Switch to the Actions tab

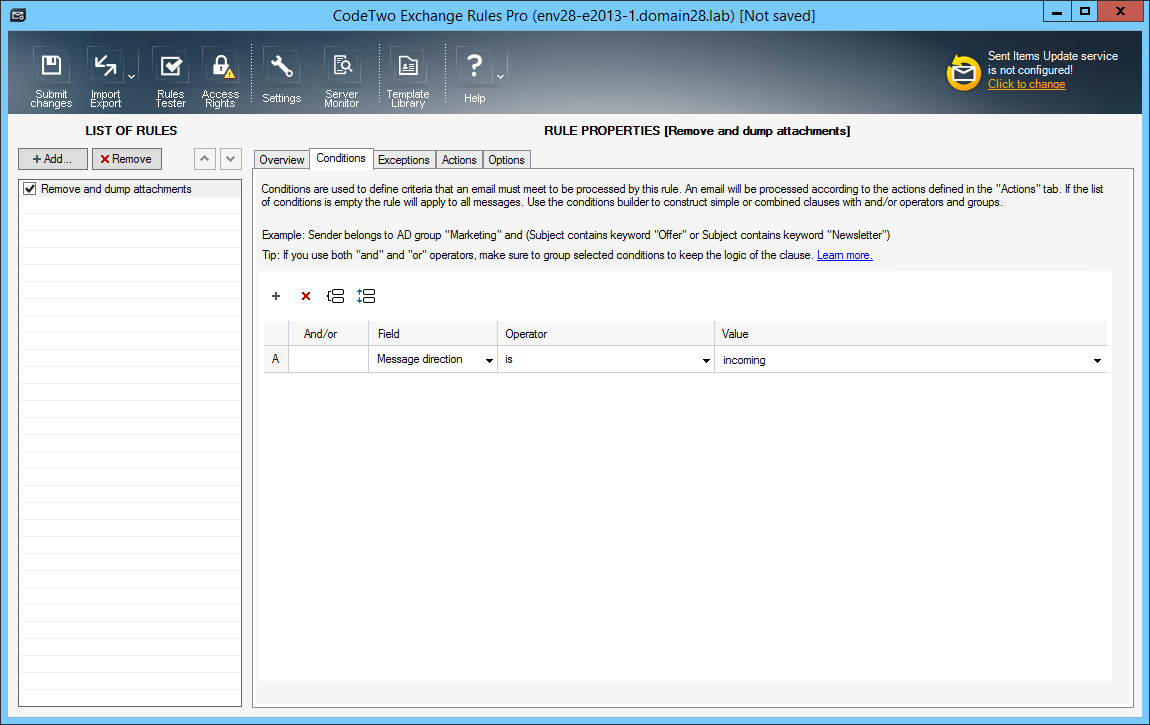(x=459, y=160)
